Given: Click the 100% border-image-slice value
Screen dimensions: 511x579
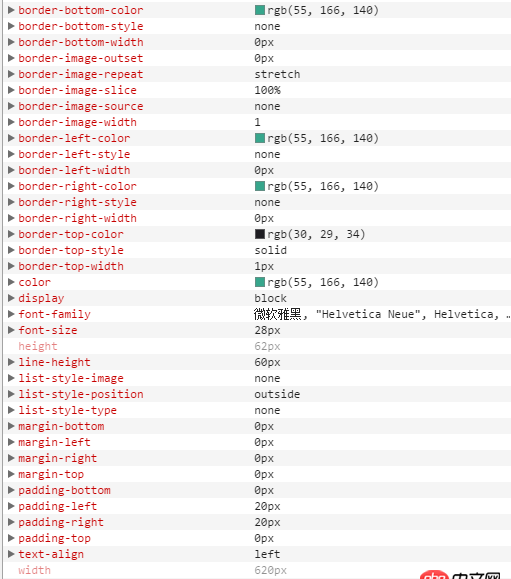Looking at the screenshot, I should point(268,90).
